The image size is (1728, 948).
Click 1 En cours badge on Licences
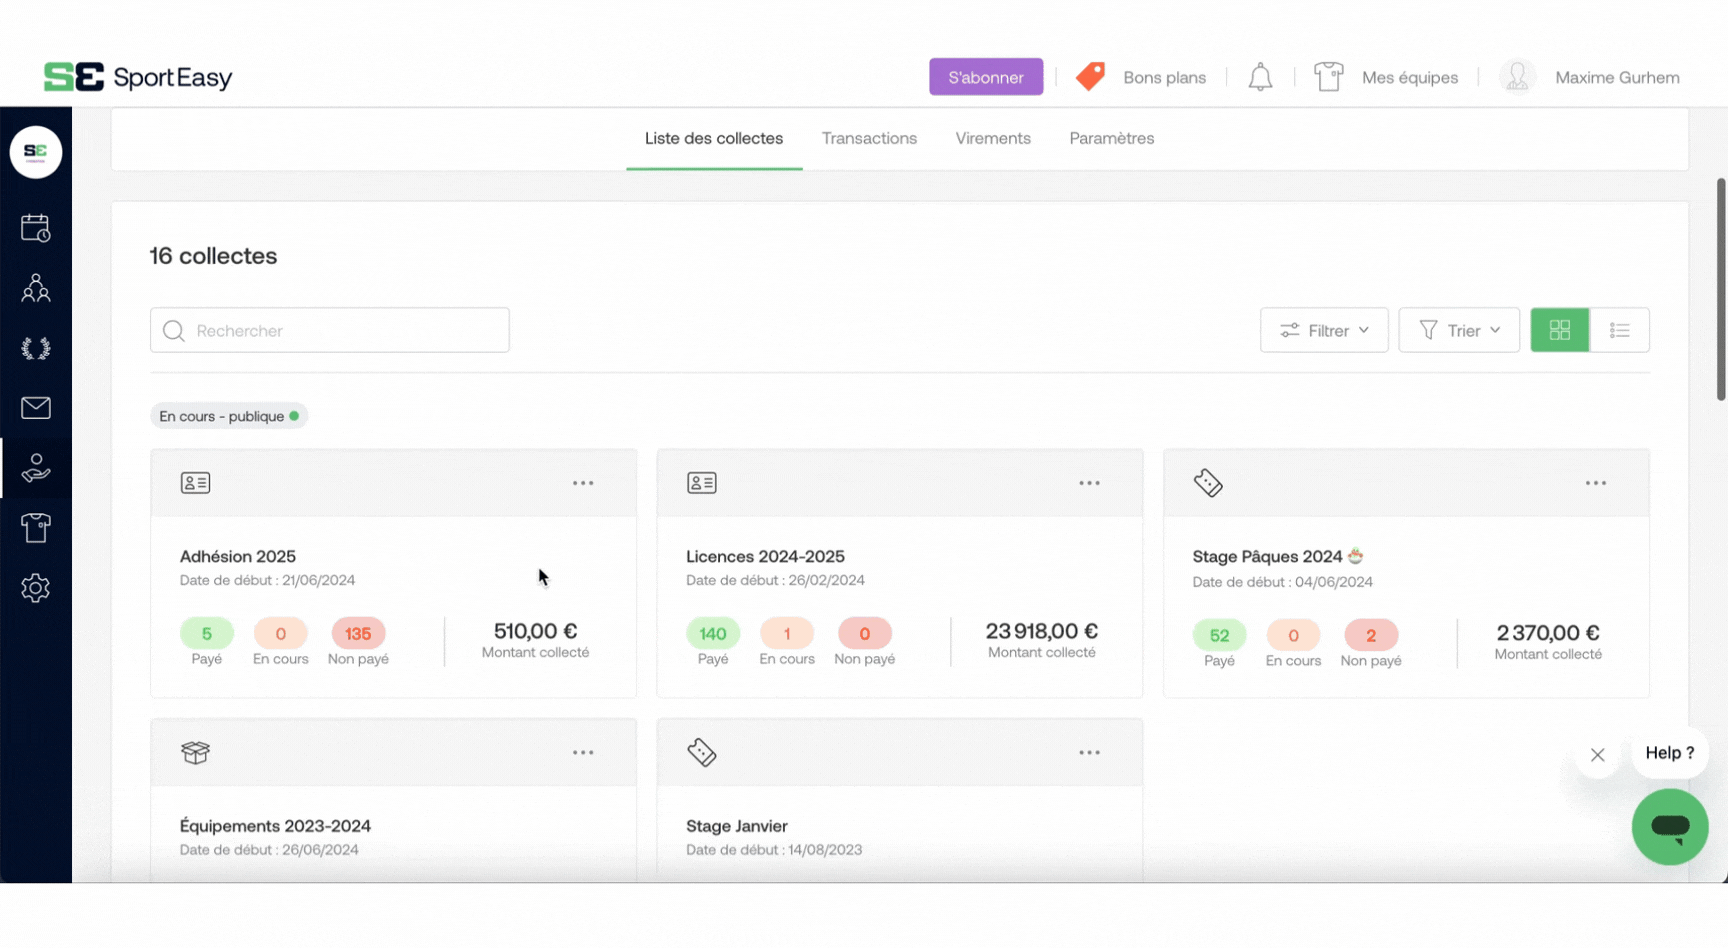(787, 633)
